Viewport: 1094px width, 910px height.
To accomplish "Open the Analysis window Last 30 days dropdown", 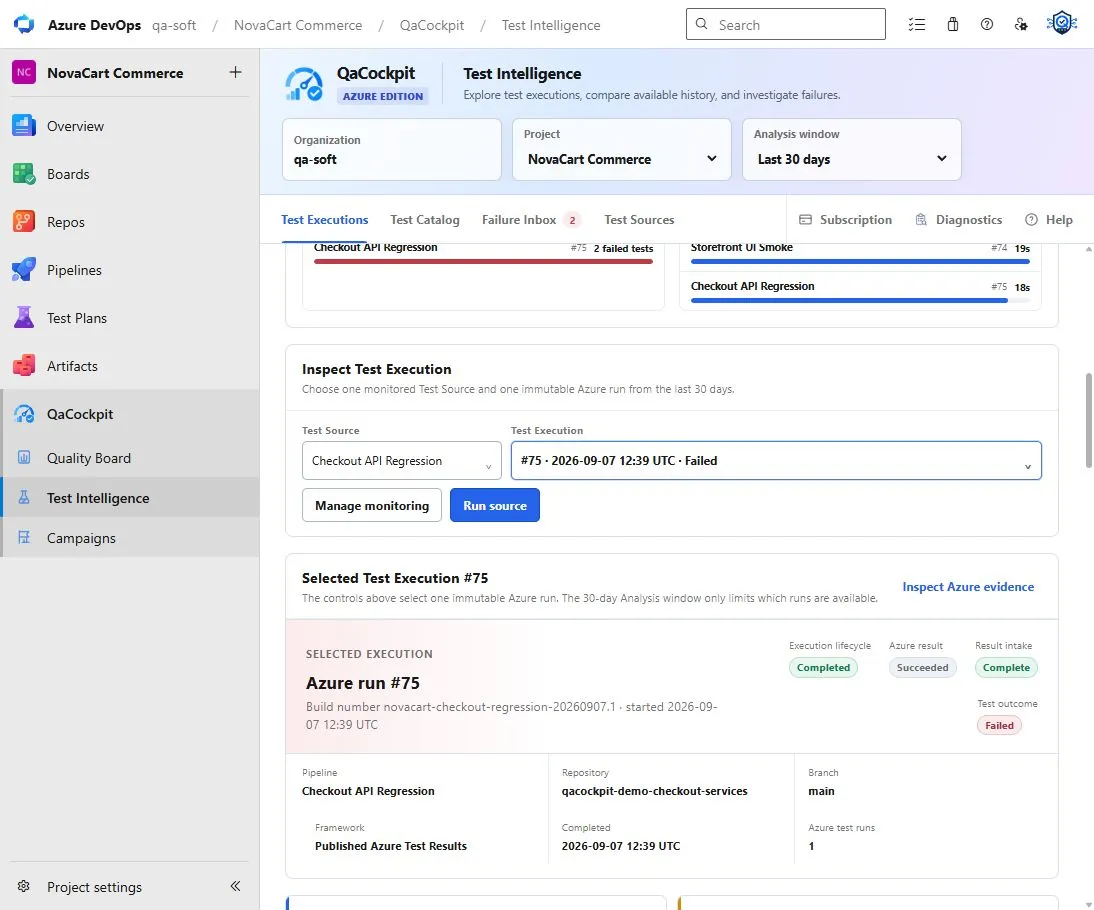I will pyautogui.click(x=852, y=158).
